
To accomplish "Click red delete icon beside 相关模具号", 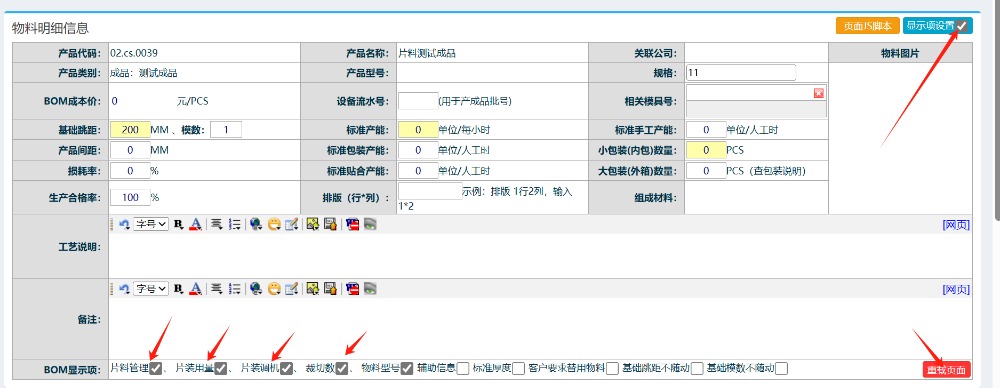I will click(819, 93).
